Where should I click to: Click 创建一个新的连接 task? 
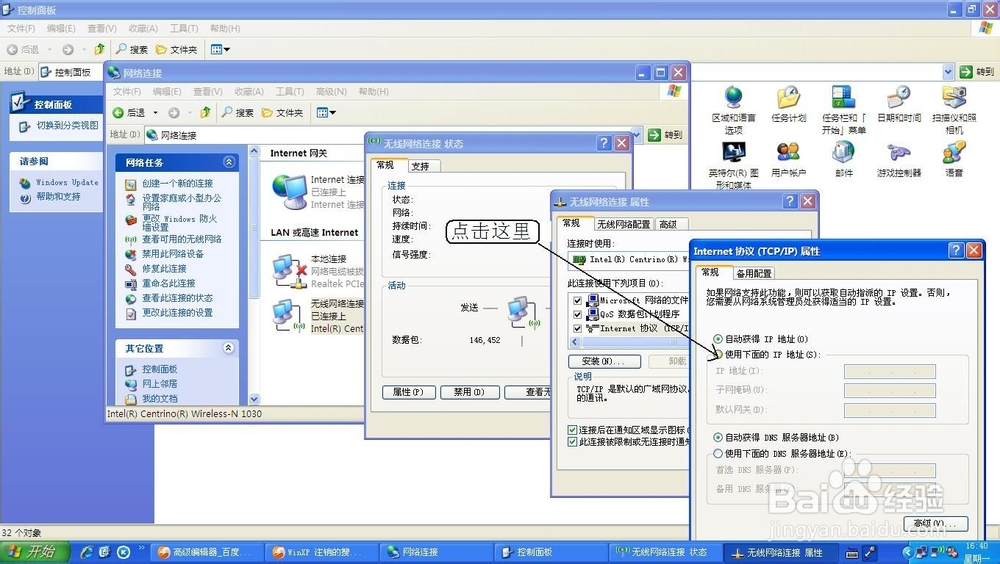(x=177, y=184)
